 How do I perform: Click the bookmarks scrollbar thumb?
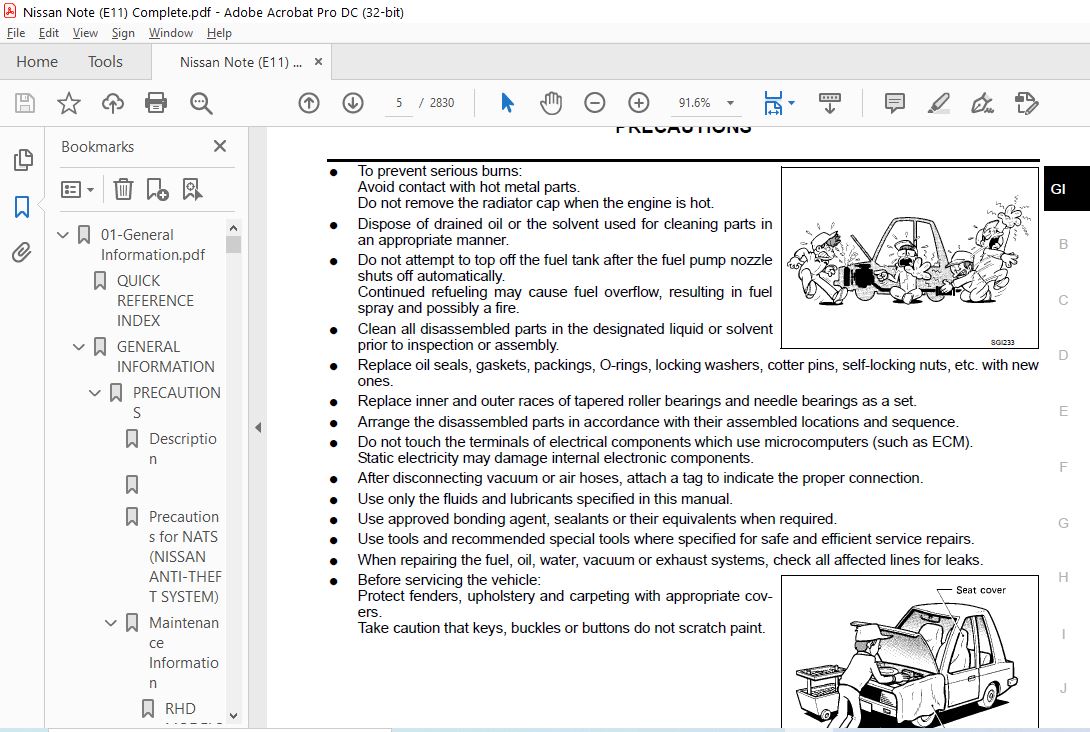(234, 244)
